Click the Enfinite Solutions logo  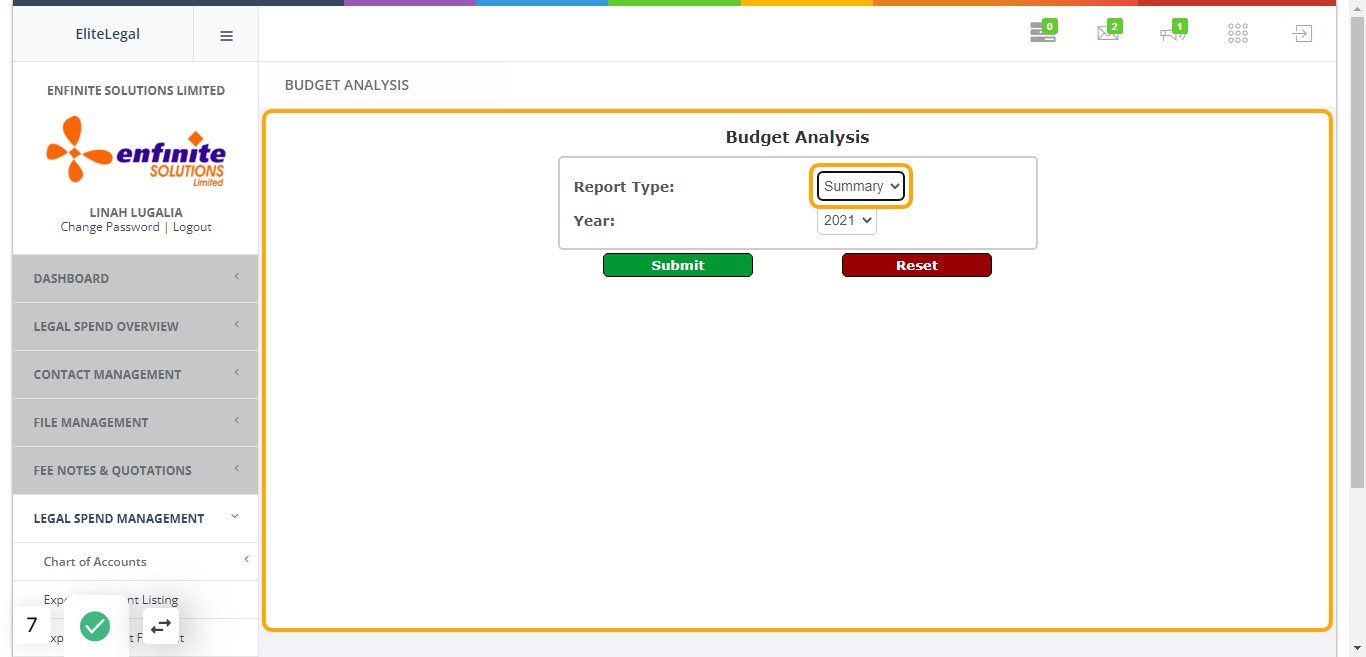[136, 151]
